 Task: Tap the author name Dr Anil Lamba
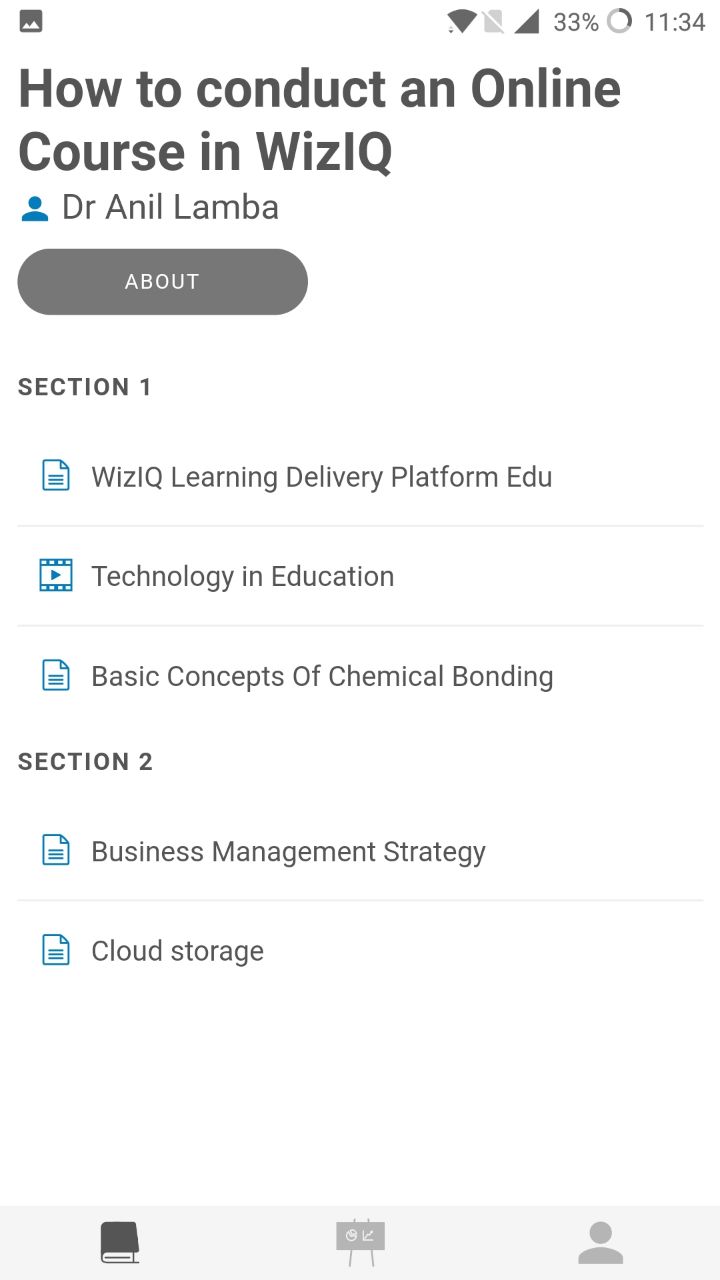(x=170, y=207)
